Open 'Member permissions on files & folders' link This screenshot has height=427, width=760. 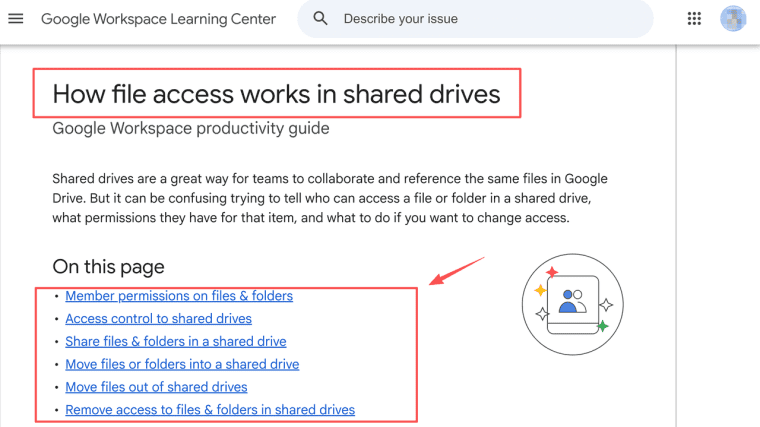[x=179, y=296]
